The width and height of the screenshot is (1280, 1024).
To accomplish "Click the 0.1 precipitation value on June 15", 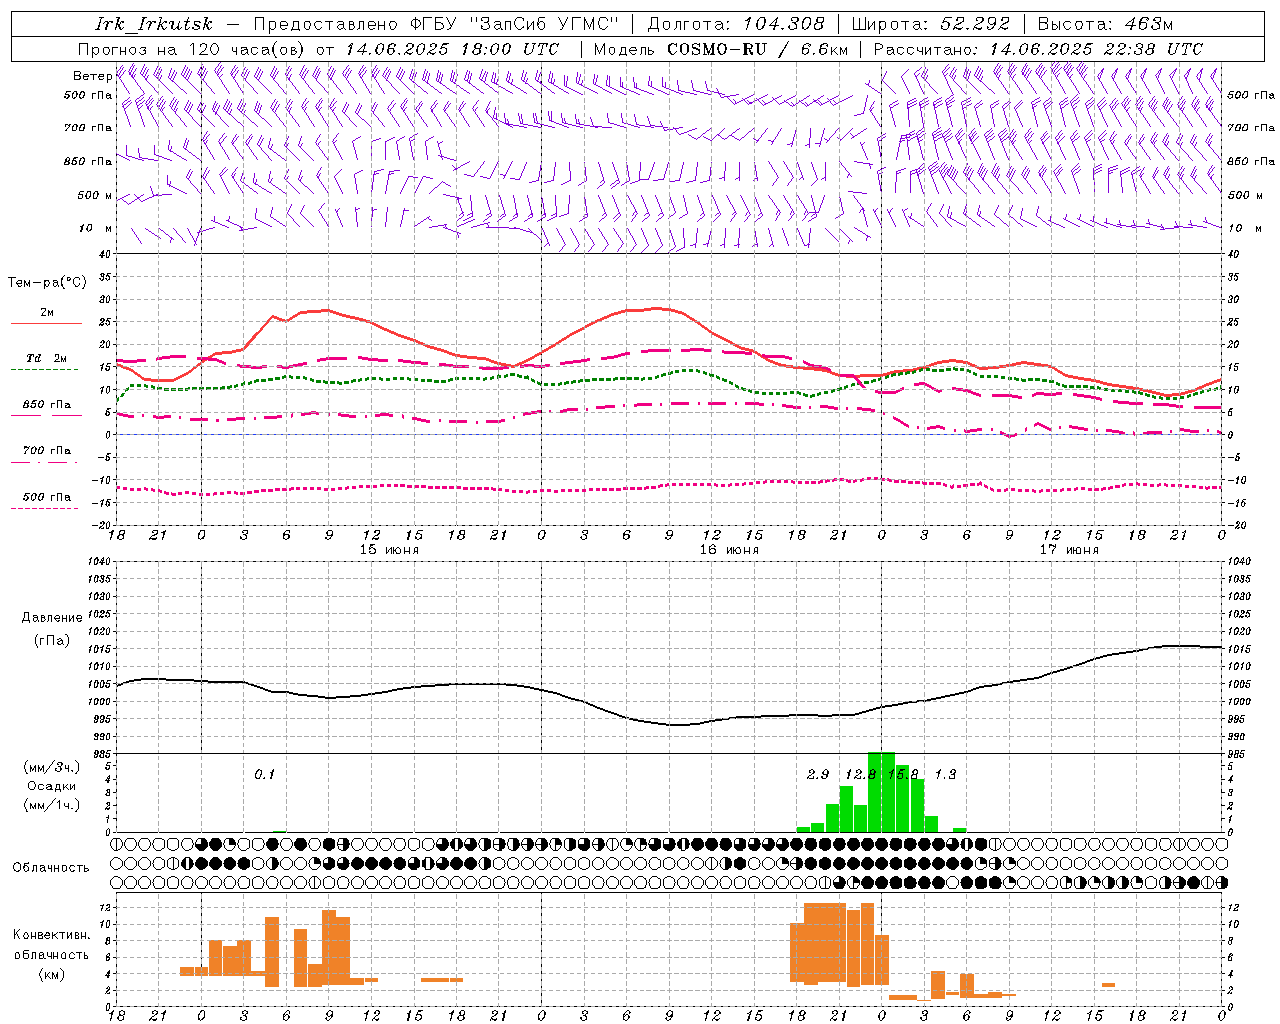I will click(x=264, y=775).
